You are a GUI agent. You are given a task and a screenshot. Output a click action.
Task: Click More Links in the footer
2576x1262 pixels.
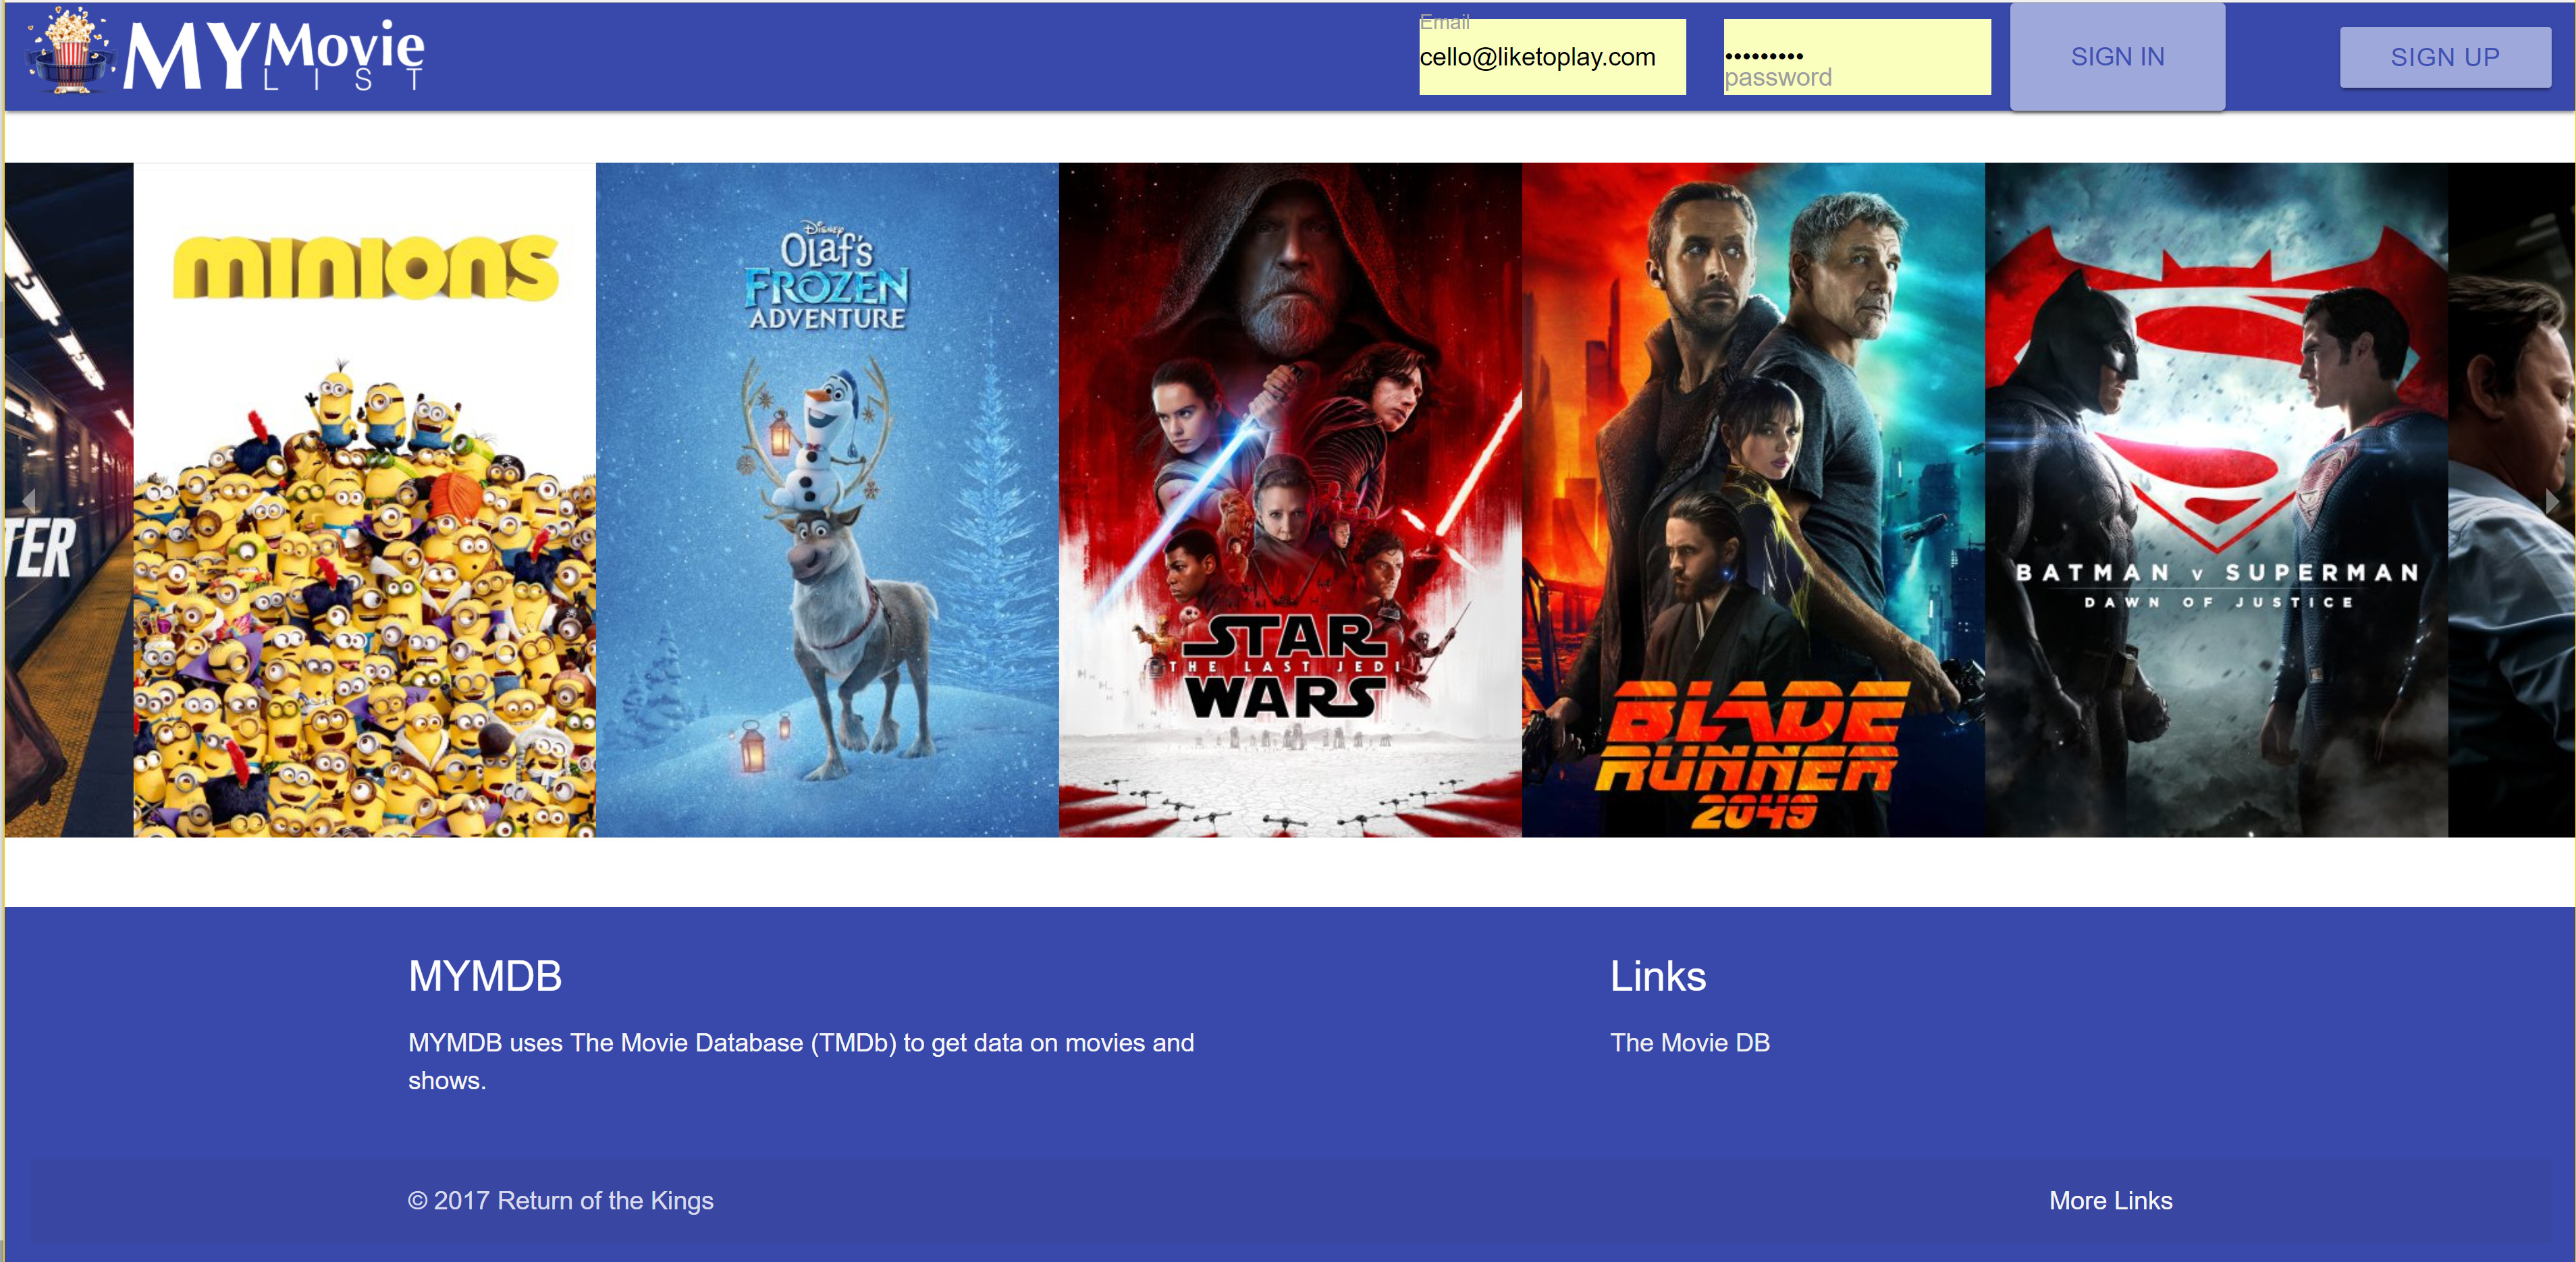click(x=2110, y=1202)
